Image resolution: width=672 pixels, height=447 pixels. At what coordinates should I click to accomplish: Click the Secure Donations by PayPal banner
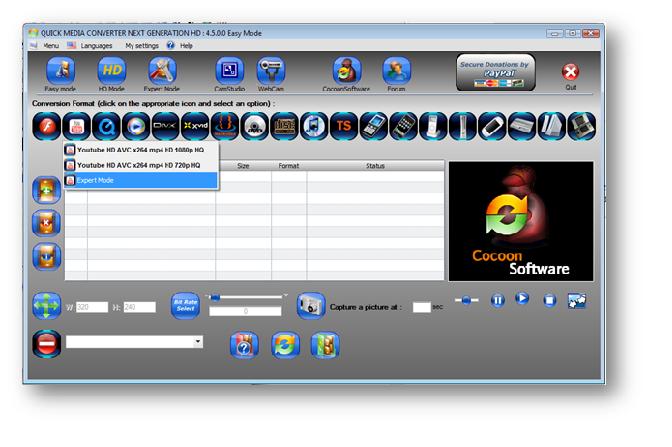pos(494,72)
